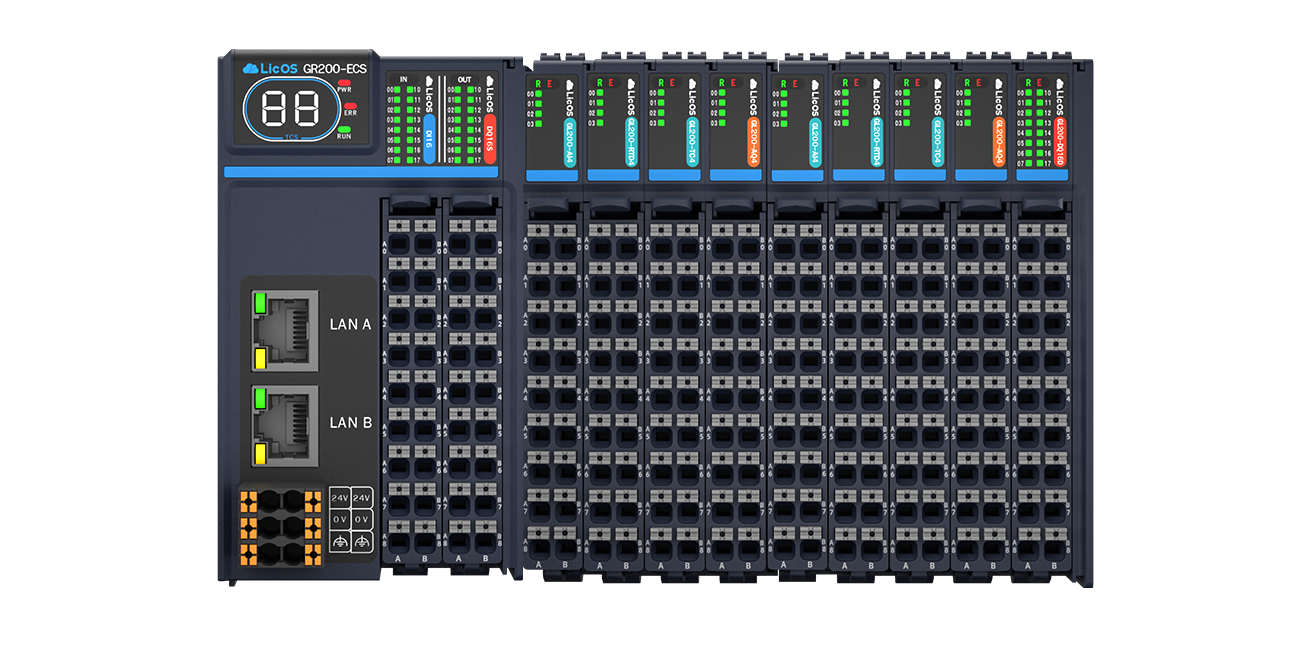The width and height of the screenshot is (1309, 648).
Task: Click the LicOS cloud logo on controller
Action: point(251,68)
